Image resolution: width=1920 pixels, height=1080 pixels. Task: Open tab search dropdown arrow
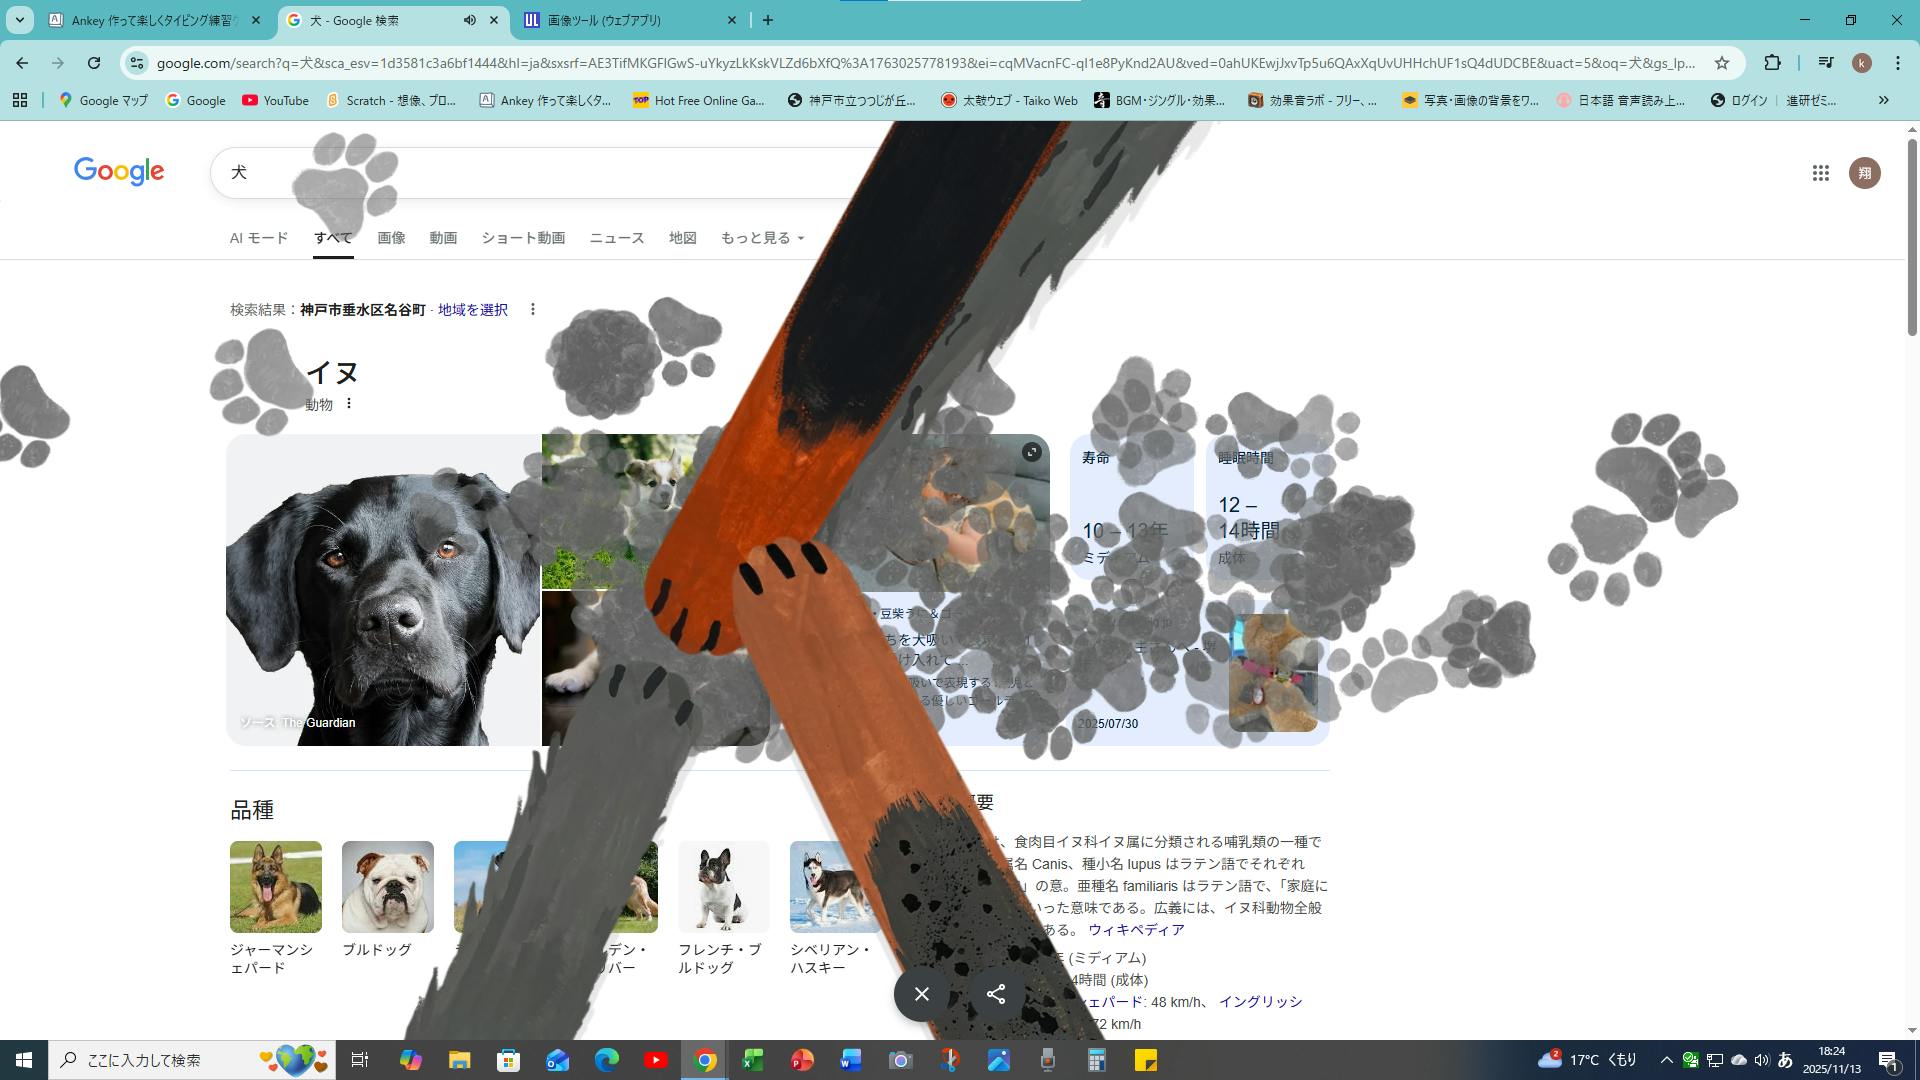click(19, 20)
